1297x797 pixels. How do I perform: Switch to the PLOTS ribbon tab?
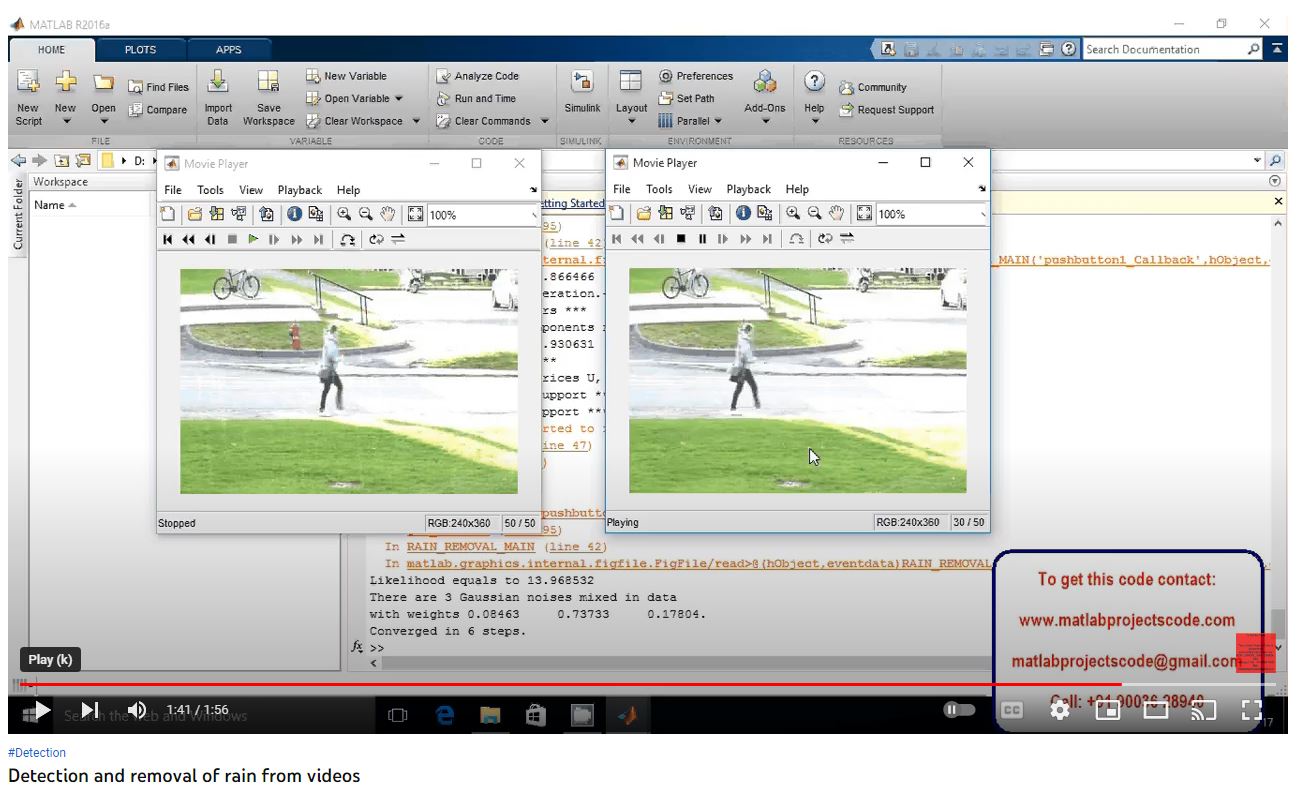tap(140, 49)
